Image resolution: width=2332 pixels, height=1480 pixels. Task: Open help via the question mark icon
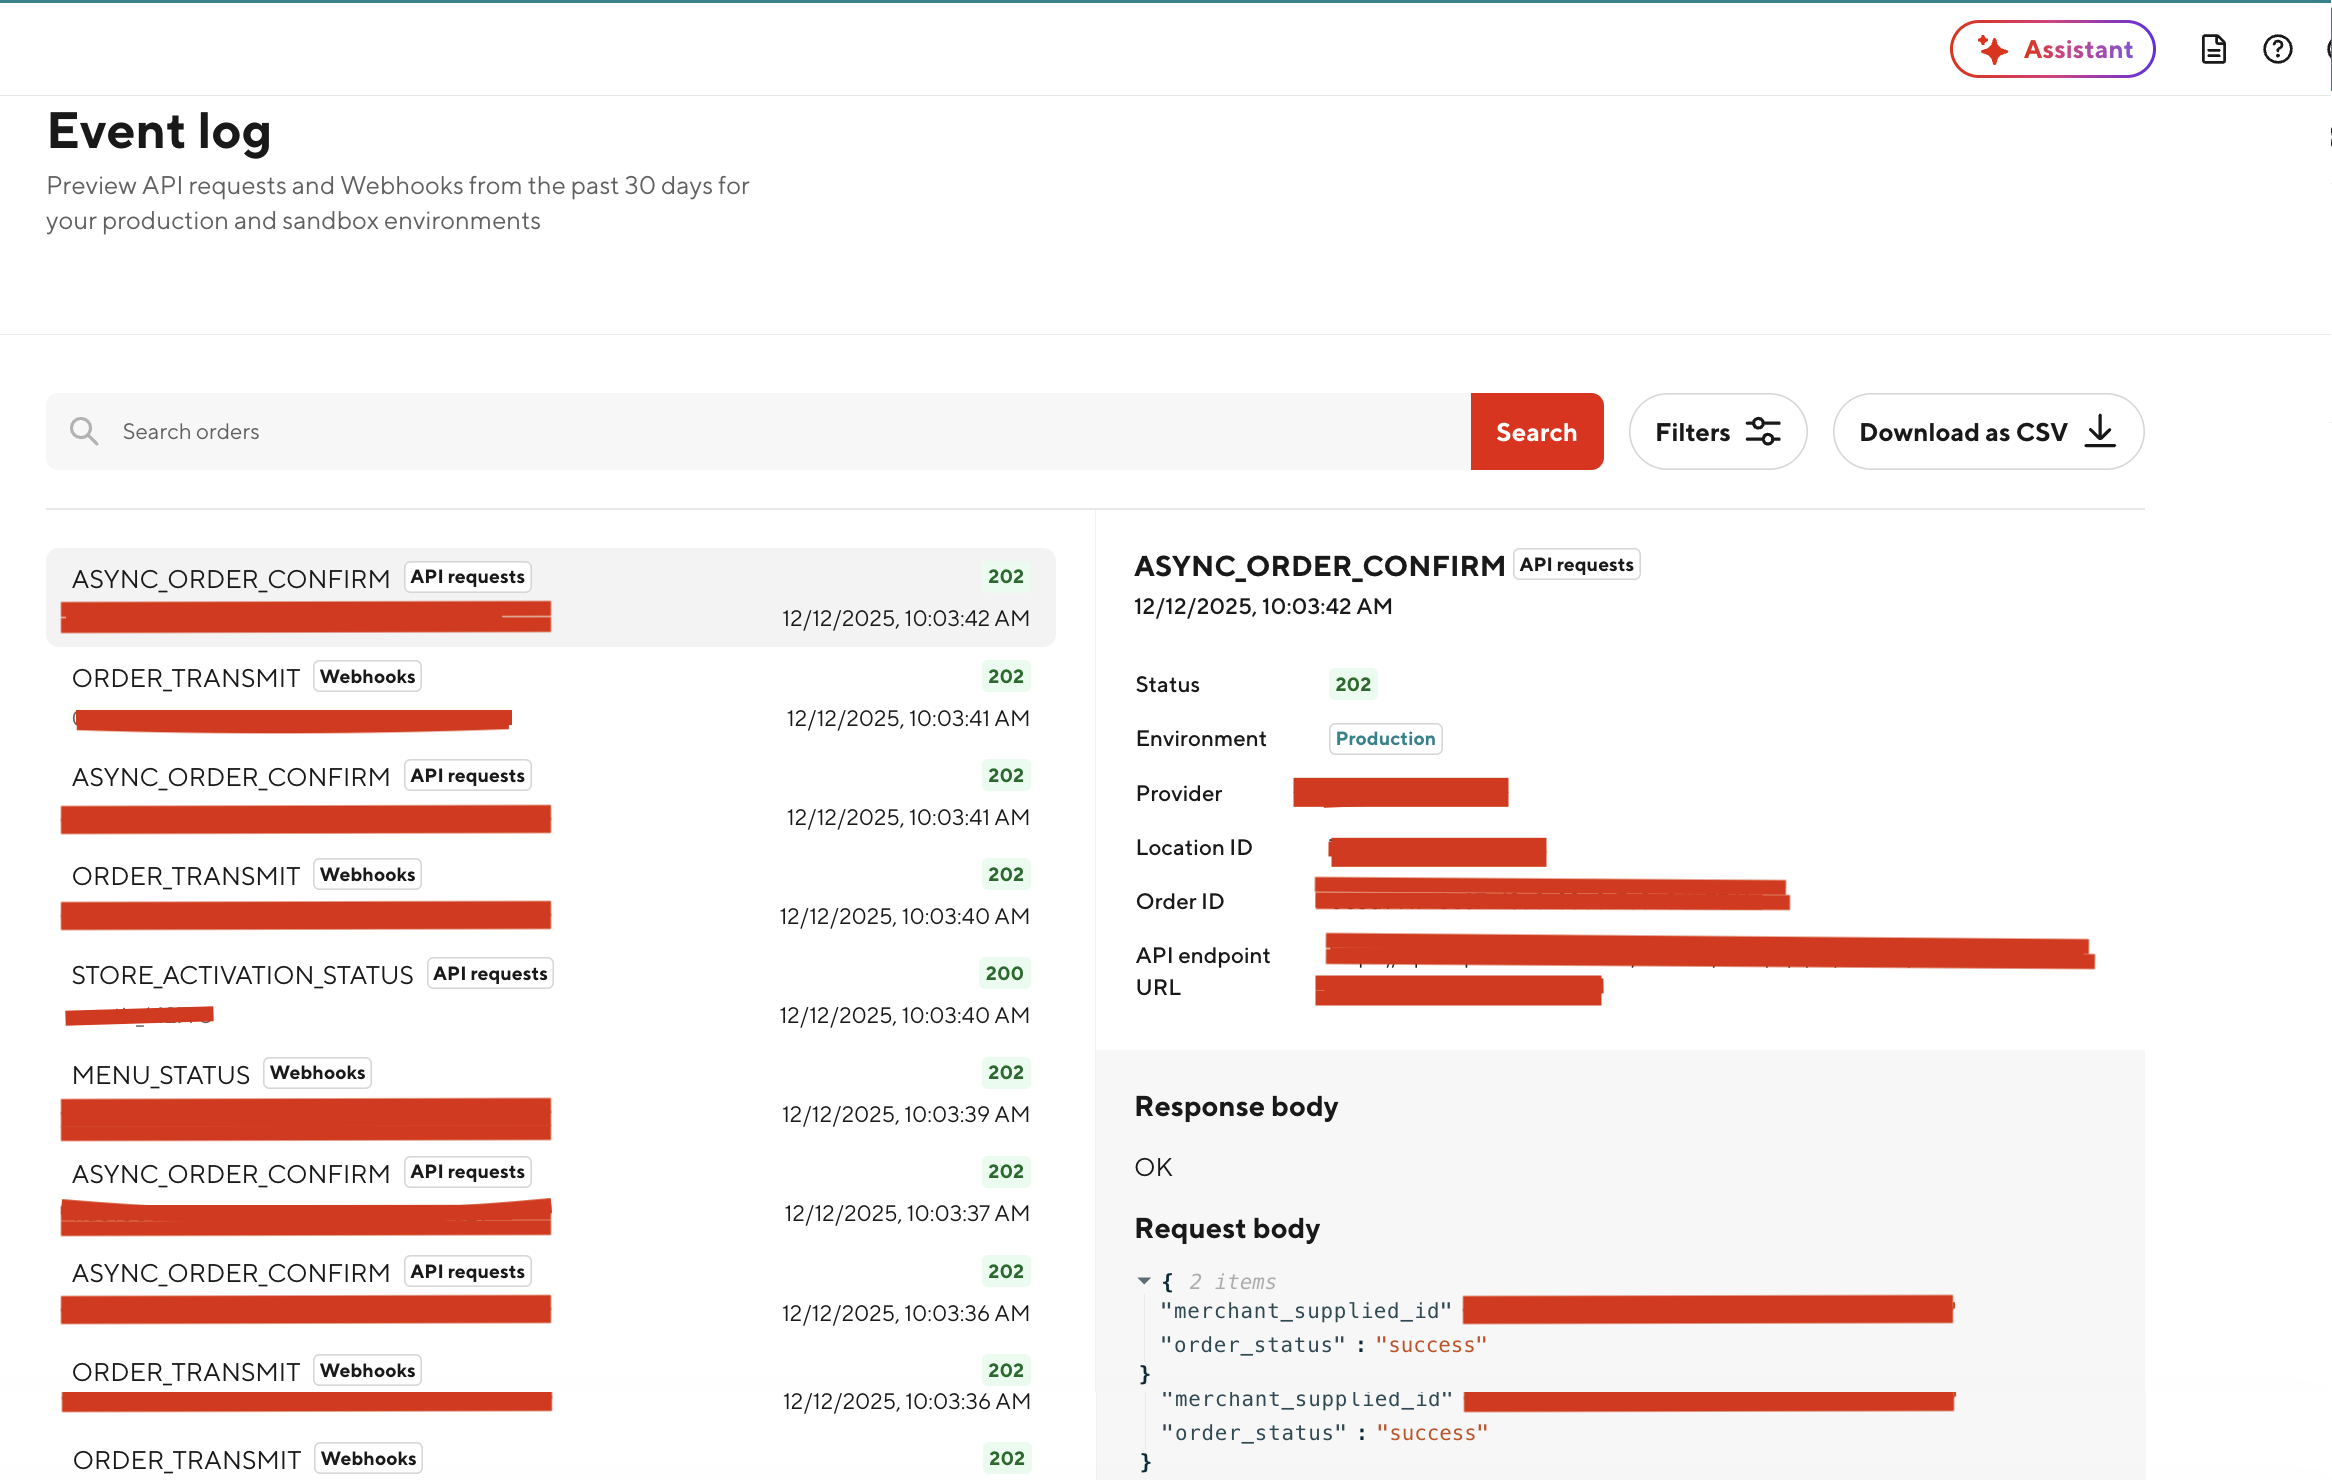point(2277,48)
